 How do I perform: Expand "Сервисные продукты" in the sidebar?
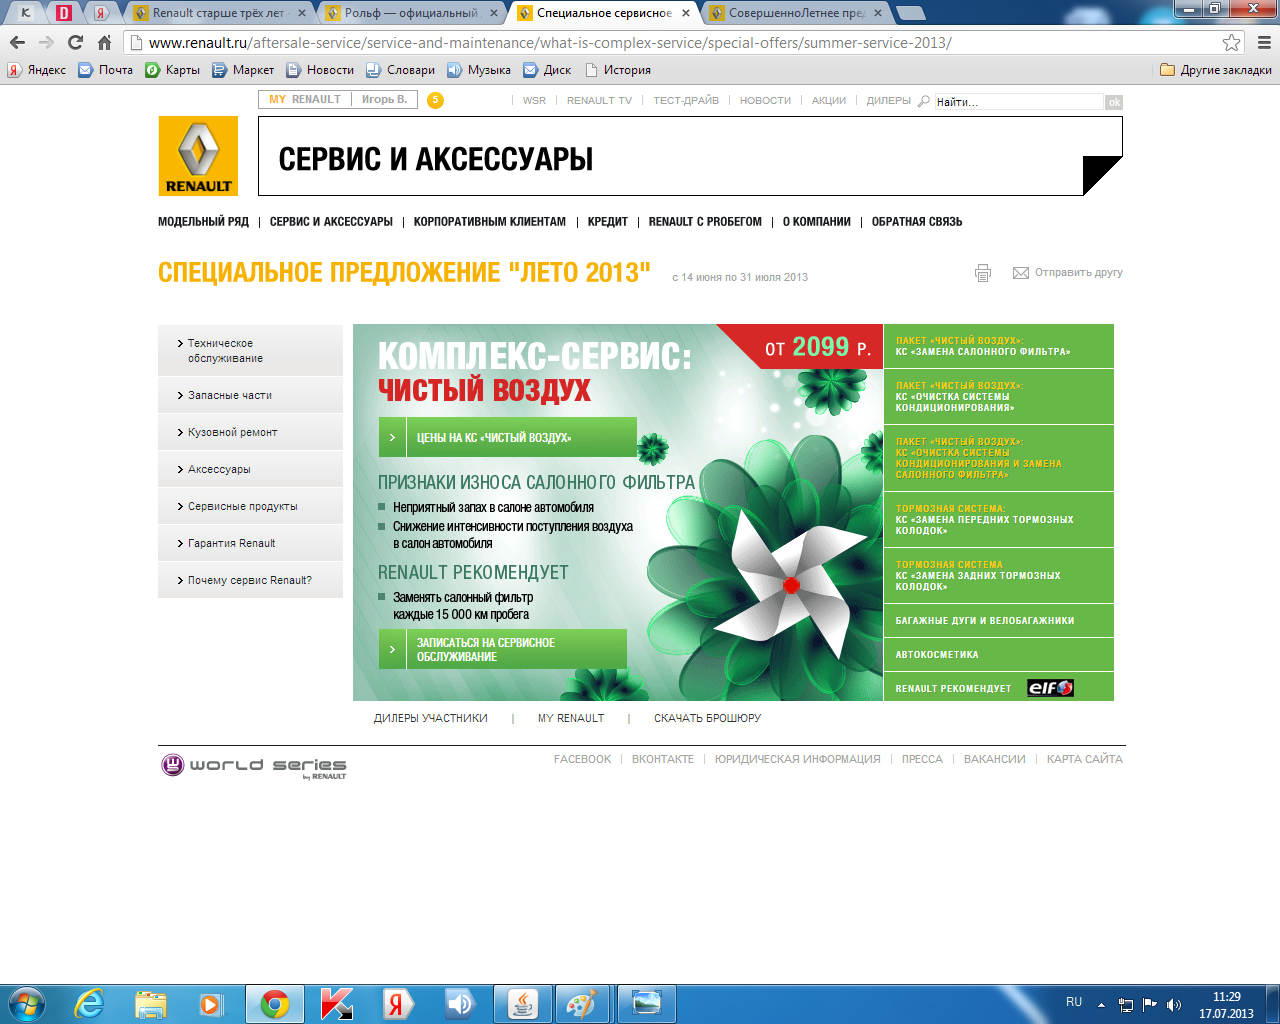pyautogui.click(x=250, y=506)
